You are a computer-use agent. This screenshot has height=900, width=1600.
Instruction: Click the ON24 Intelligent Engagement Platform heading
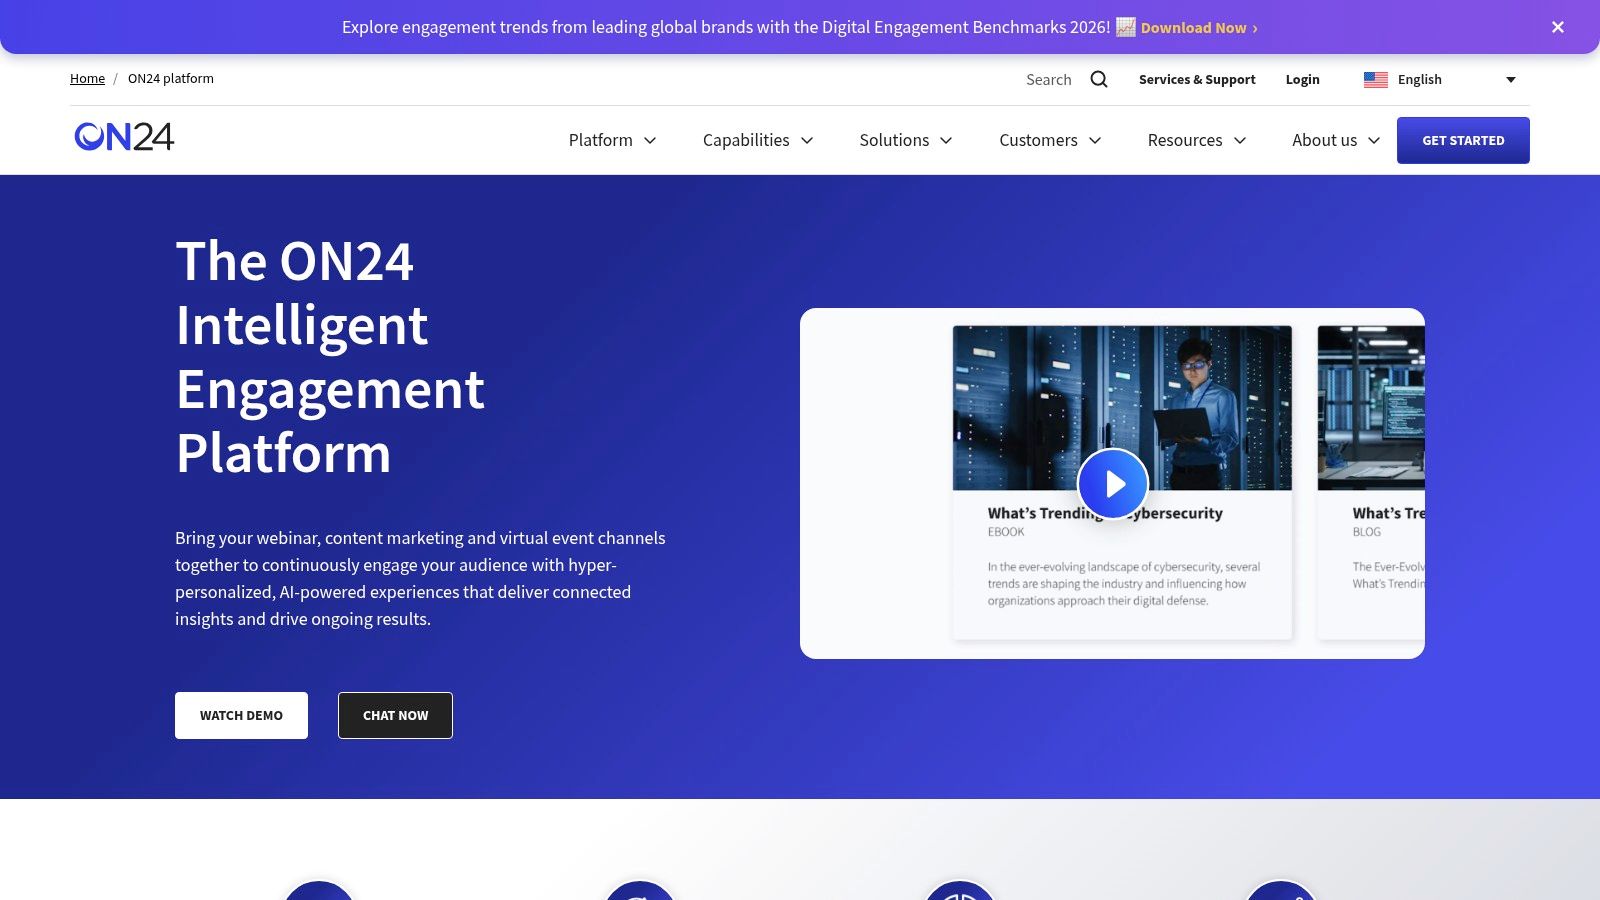coord(330,357)
